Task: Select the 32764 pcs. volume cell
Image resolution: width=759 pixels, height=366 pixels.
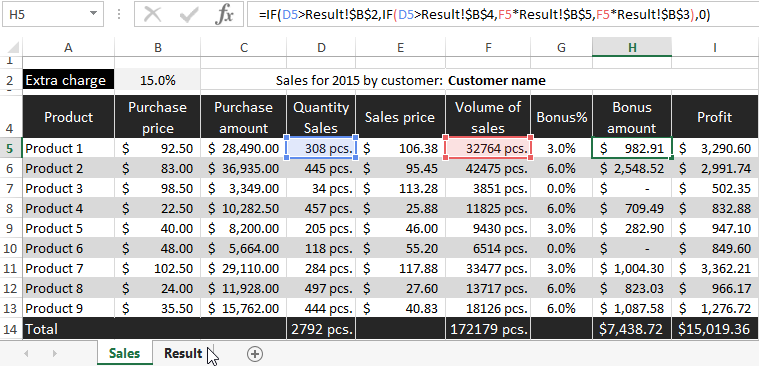Action: click(488, 149)
